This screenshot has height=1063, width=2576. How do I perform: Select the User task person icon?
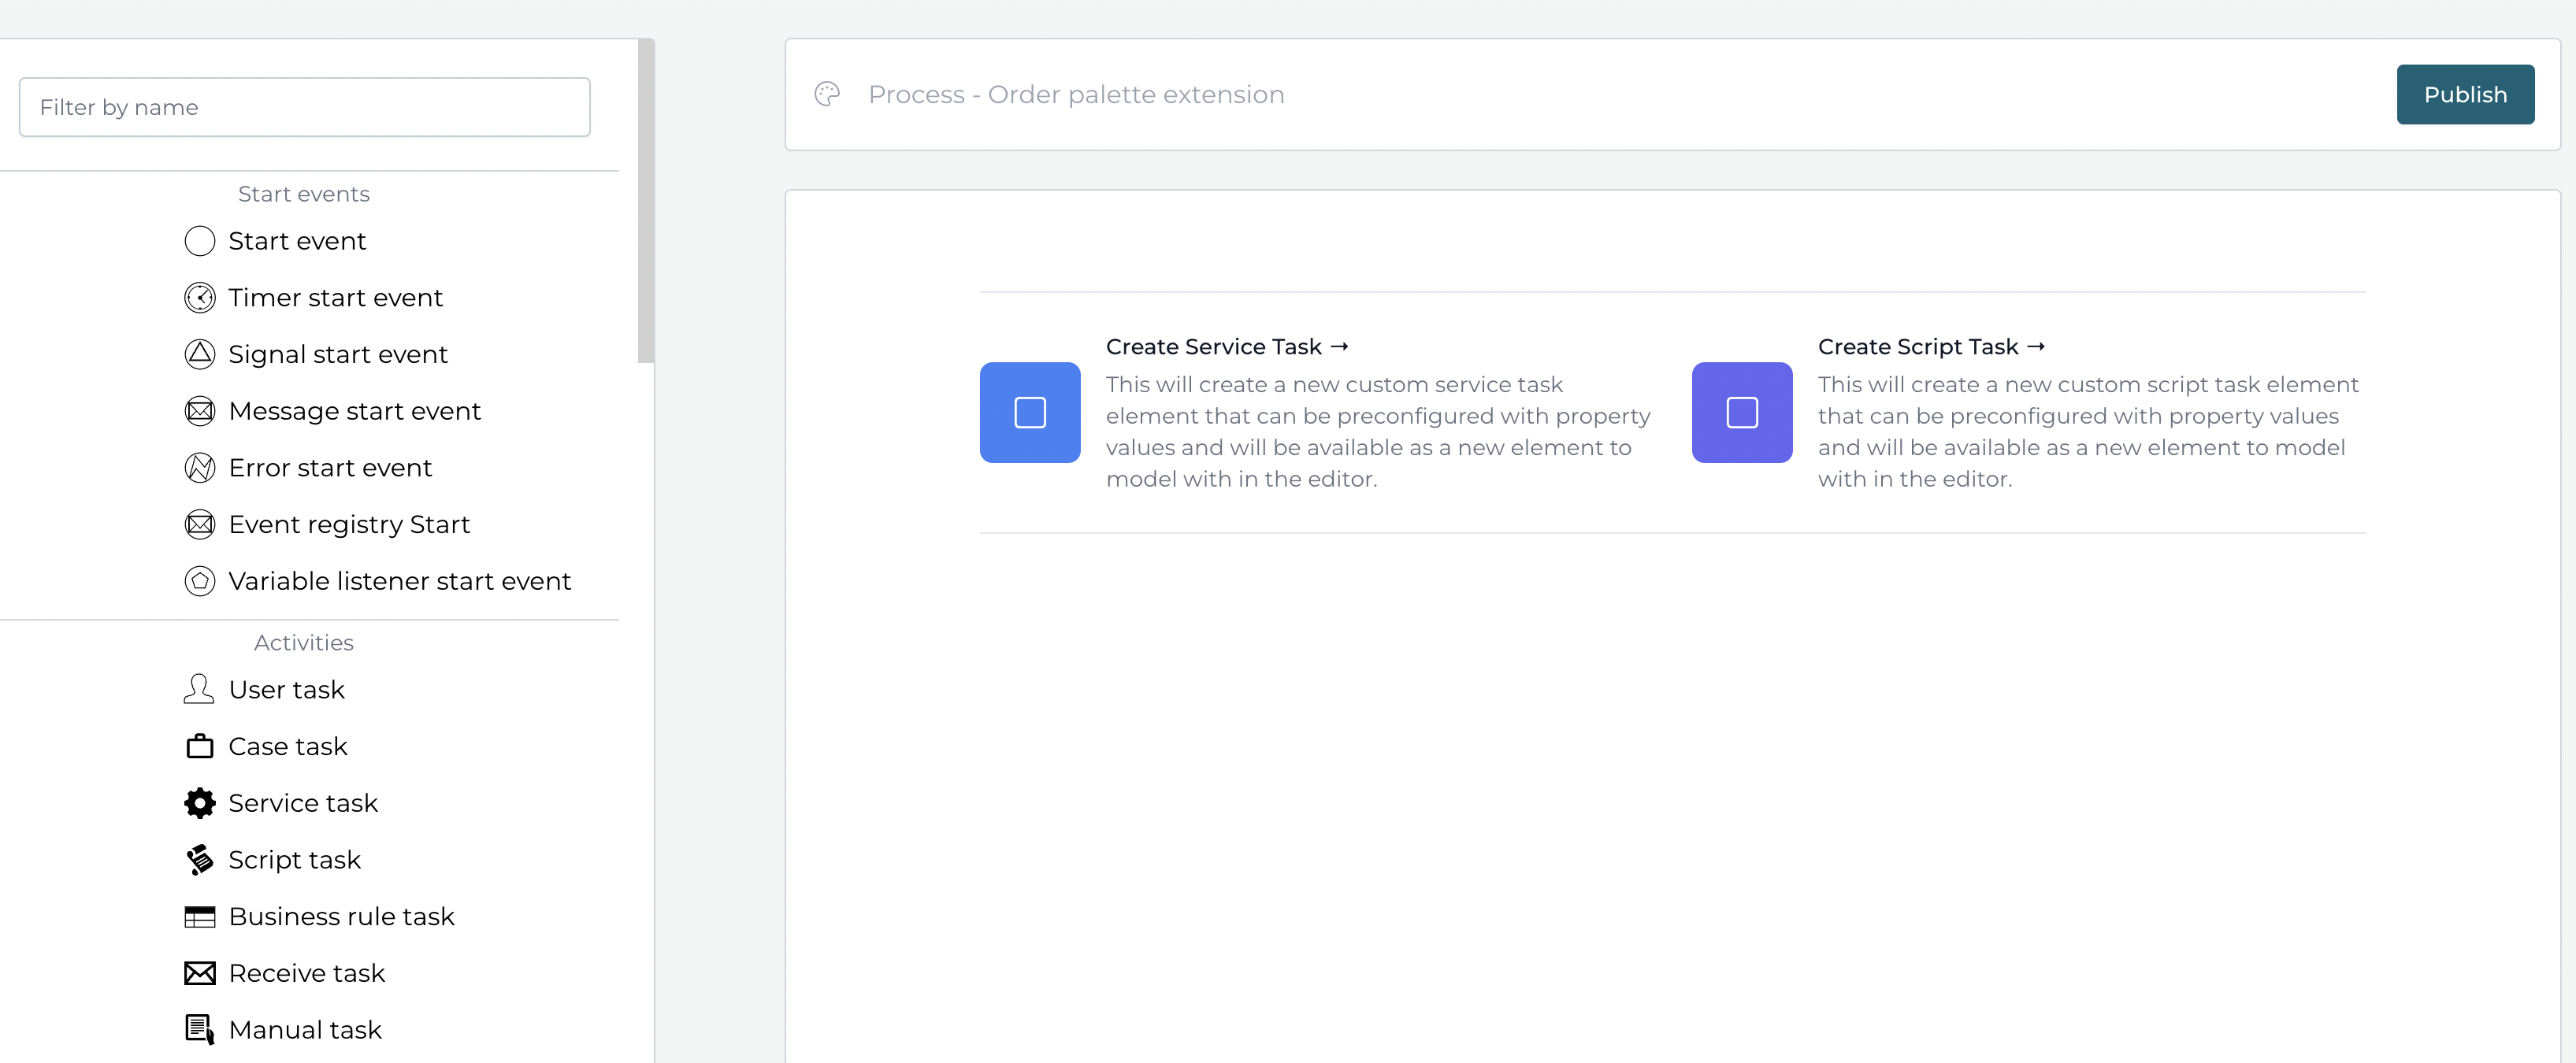click(199, 689)
